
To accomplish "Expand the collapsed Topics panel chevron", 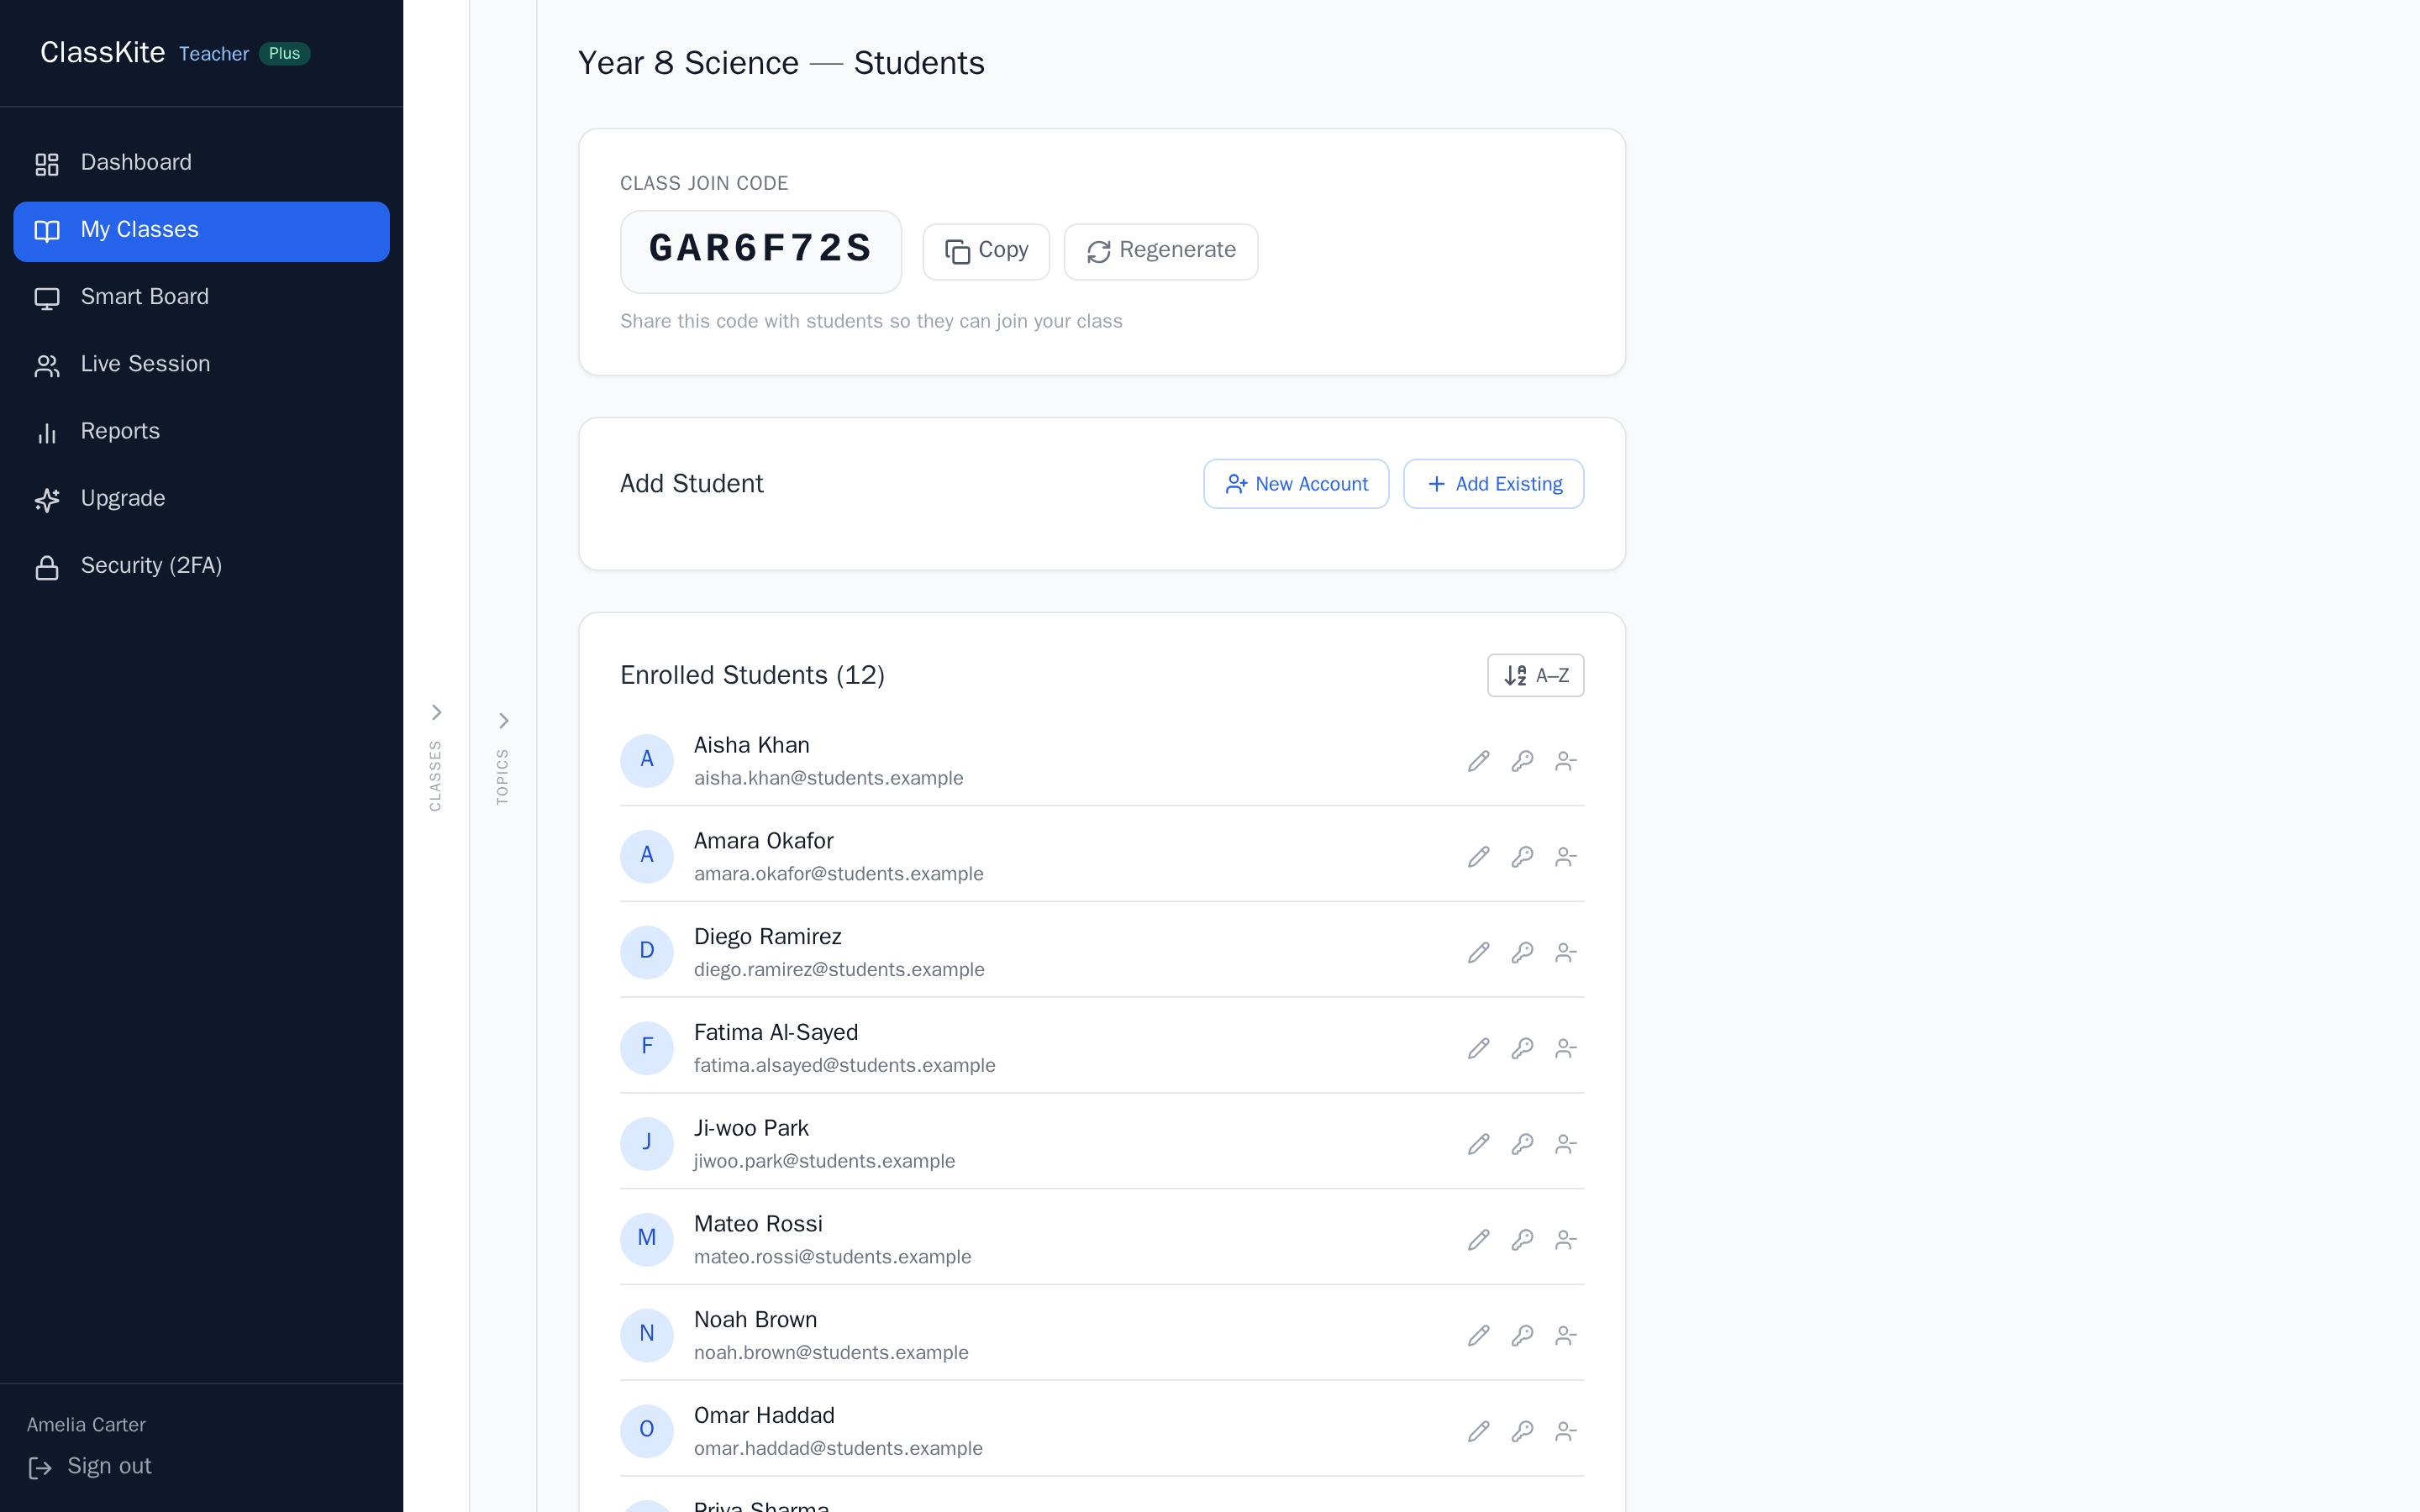I will [x=503, y=721].
